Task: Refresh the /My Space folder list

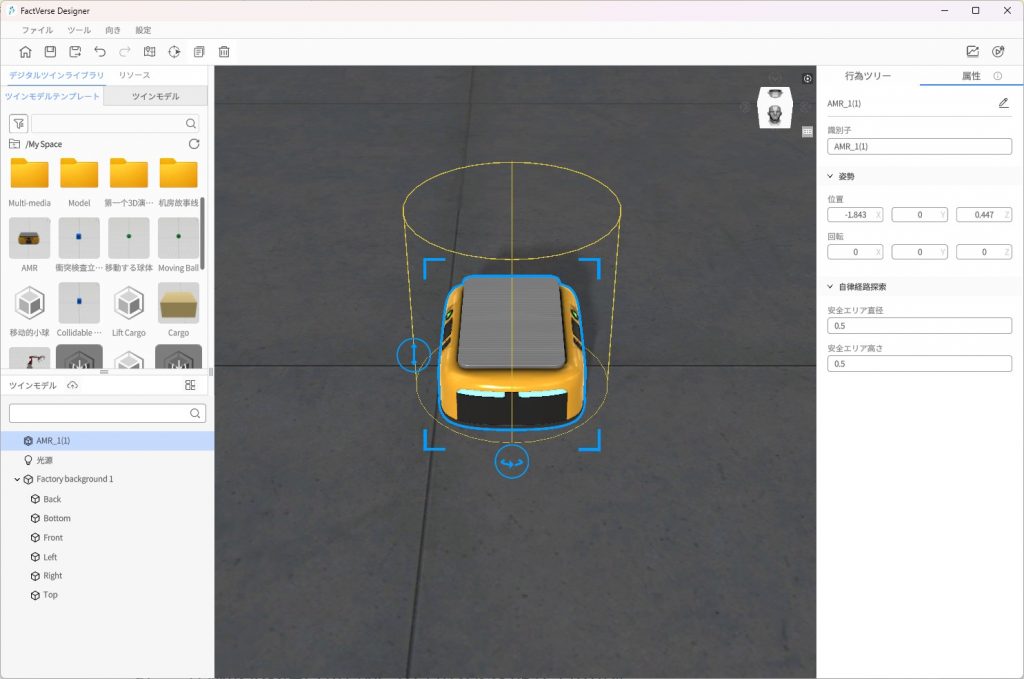Action: [194, 144]
